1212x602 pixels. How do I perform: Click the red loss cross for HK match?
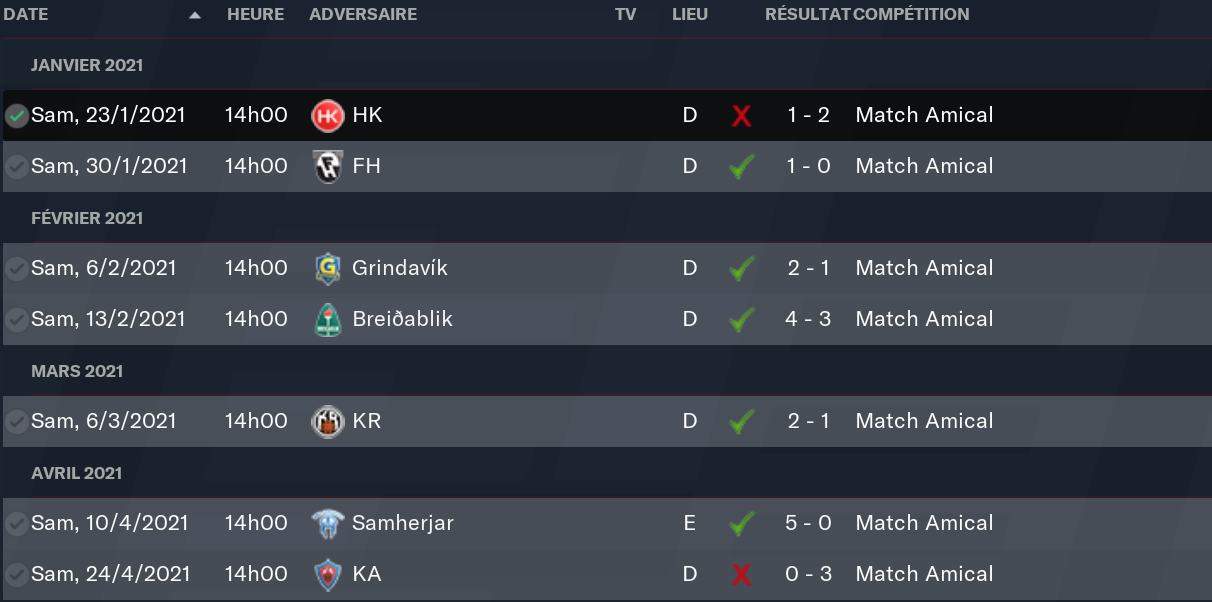(x=741, y=116)
